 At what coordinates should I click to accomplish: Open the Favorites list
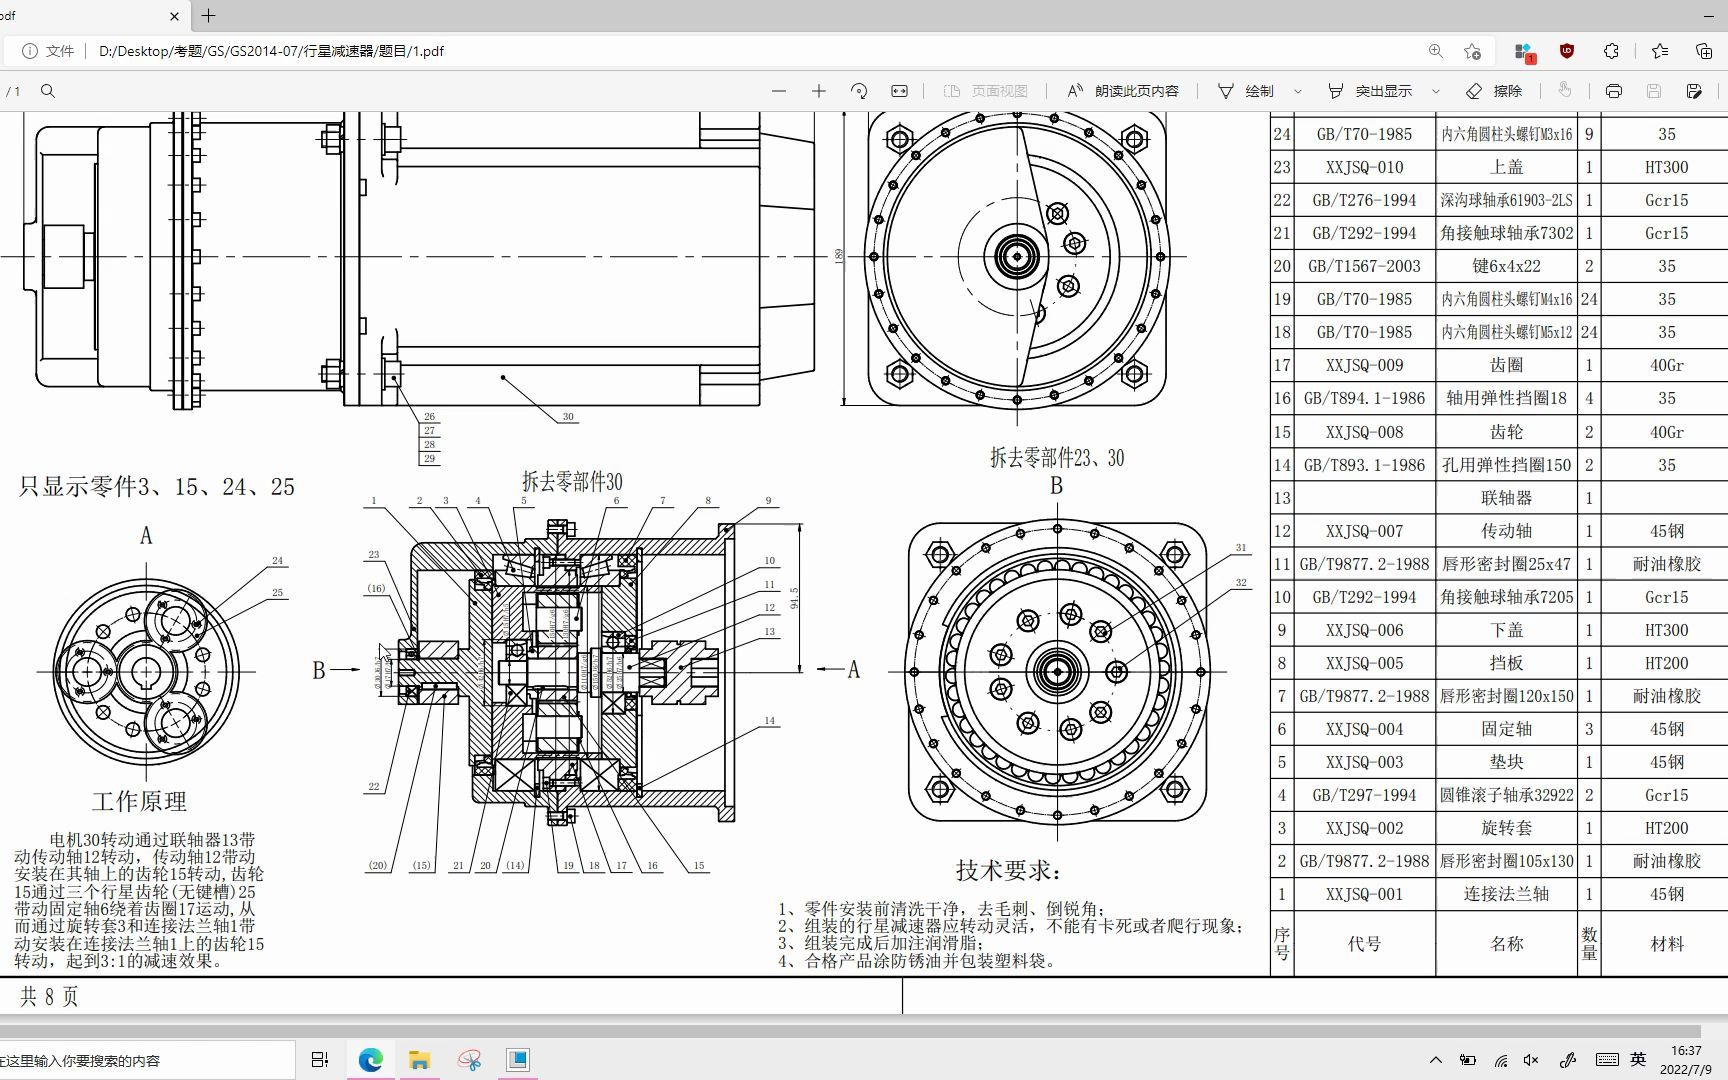[x=1660, y=51]
